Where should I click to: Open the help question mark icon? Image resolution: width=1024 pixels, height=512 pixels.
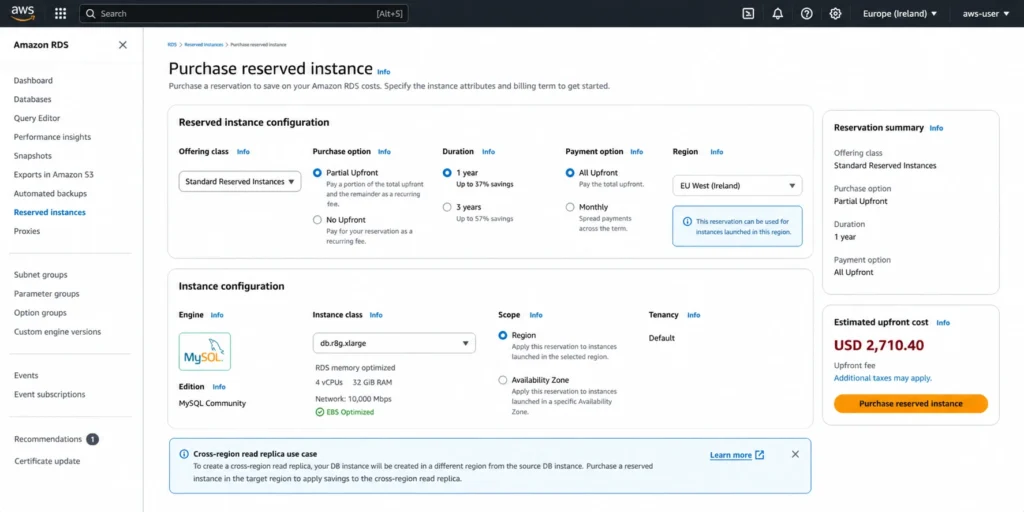click(807, 14)
